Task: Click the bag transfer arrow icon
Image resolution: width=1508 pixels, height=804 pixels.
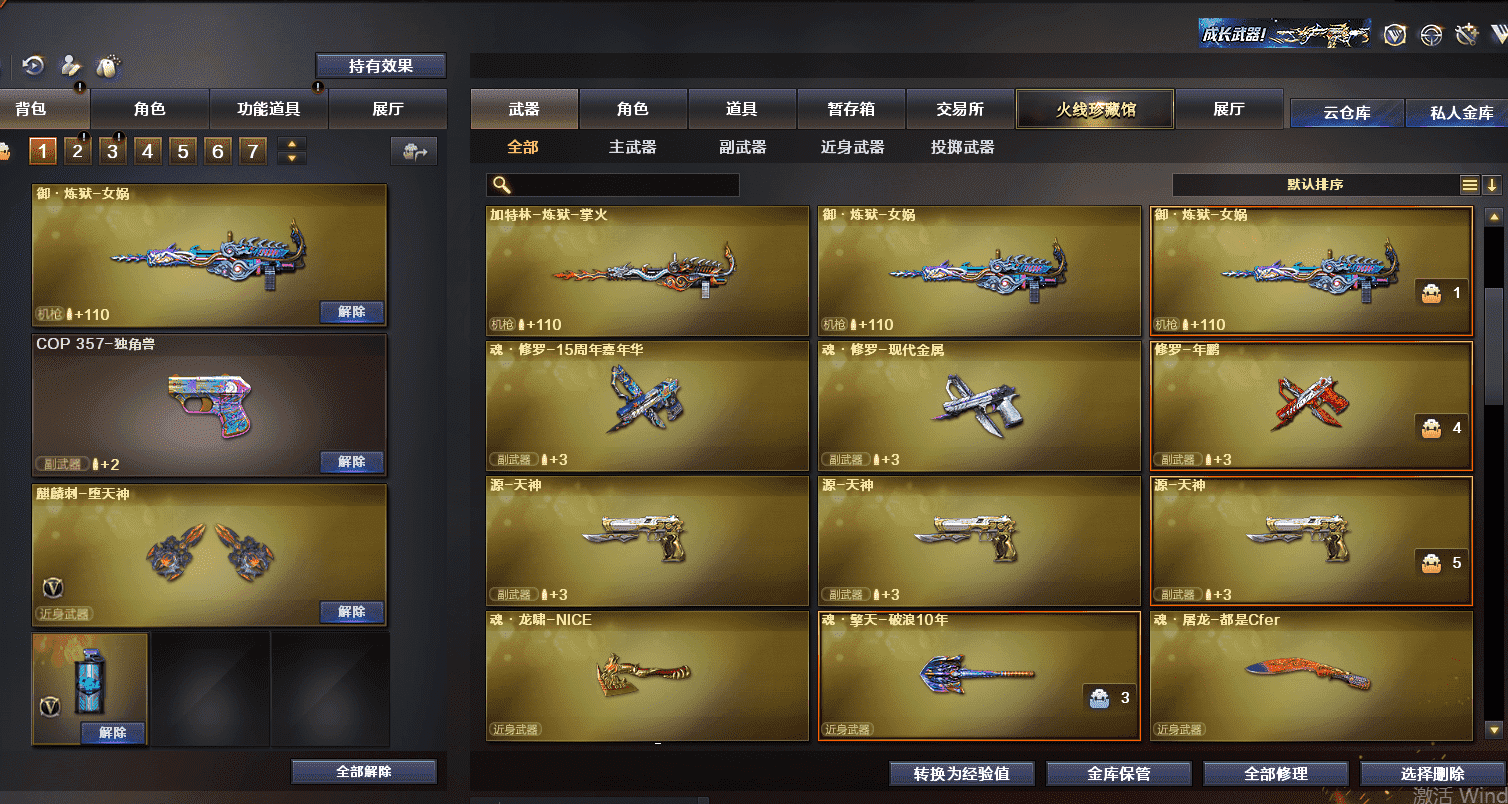Action: click(x=413, y=151)
